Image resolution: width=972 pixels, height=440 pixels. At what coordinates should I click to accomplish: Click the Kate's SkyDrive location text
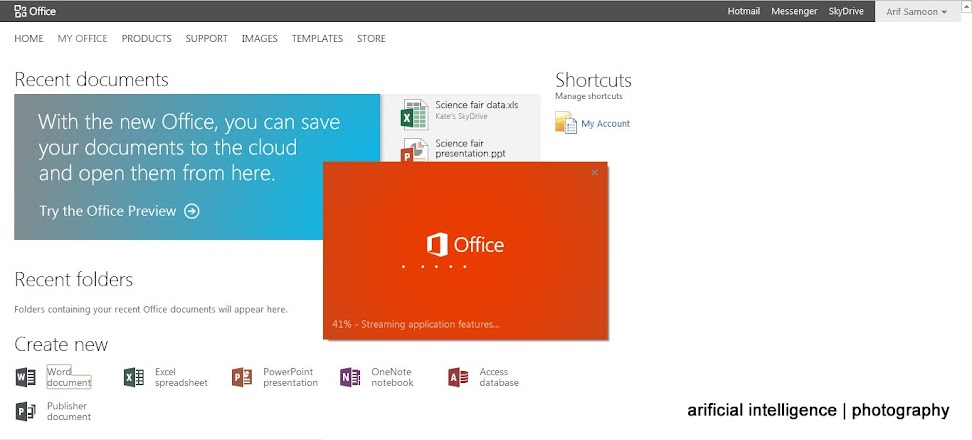click(x=462, y=116)
